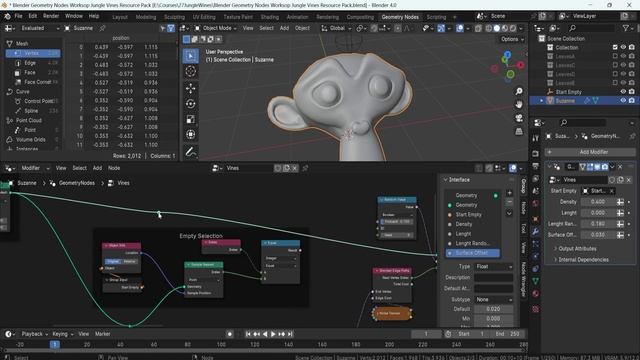The width and height of the screenshot is (640, 360).
Task: Open the Object Data green triangle tab
Action: click(x=536, y=281)
